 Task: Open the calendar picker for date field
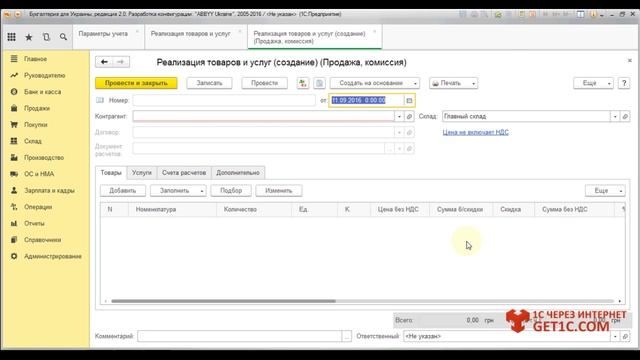pos(409,100)
